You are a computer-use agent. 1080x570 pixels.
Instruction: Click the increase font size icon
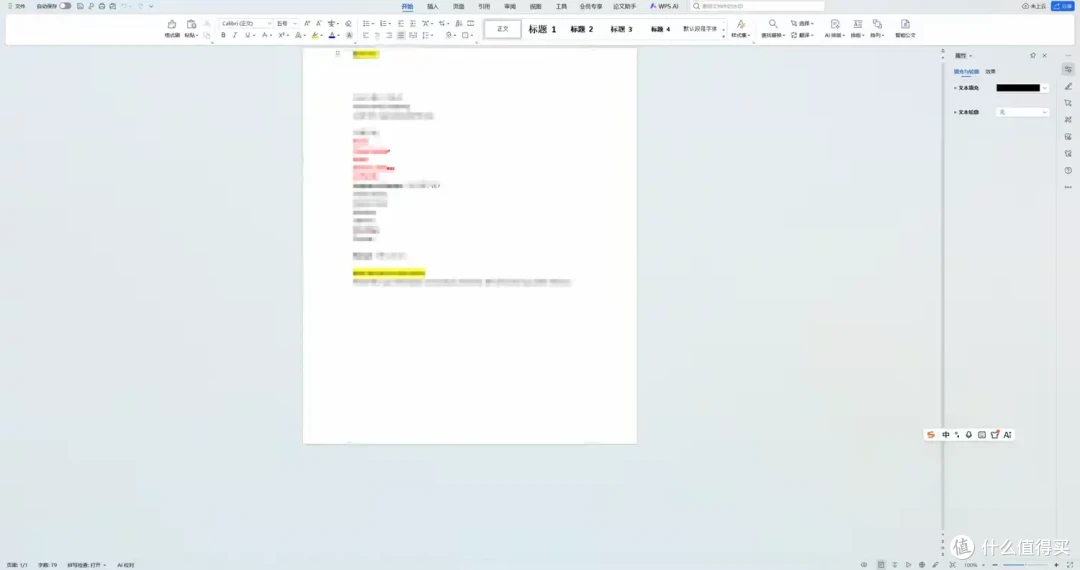pyautogui.click(x=307, y=23)
